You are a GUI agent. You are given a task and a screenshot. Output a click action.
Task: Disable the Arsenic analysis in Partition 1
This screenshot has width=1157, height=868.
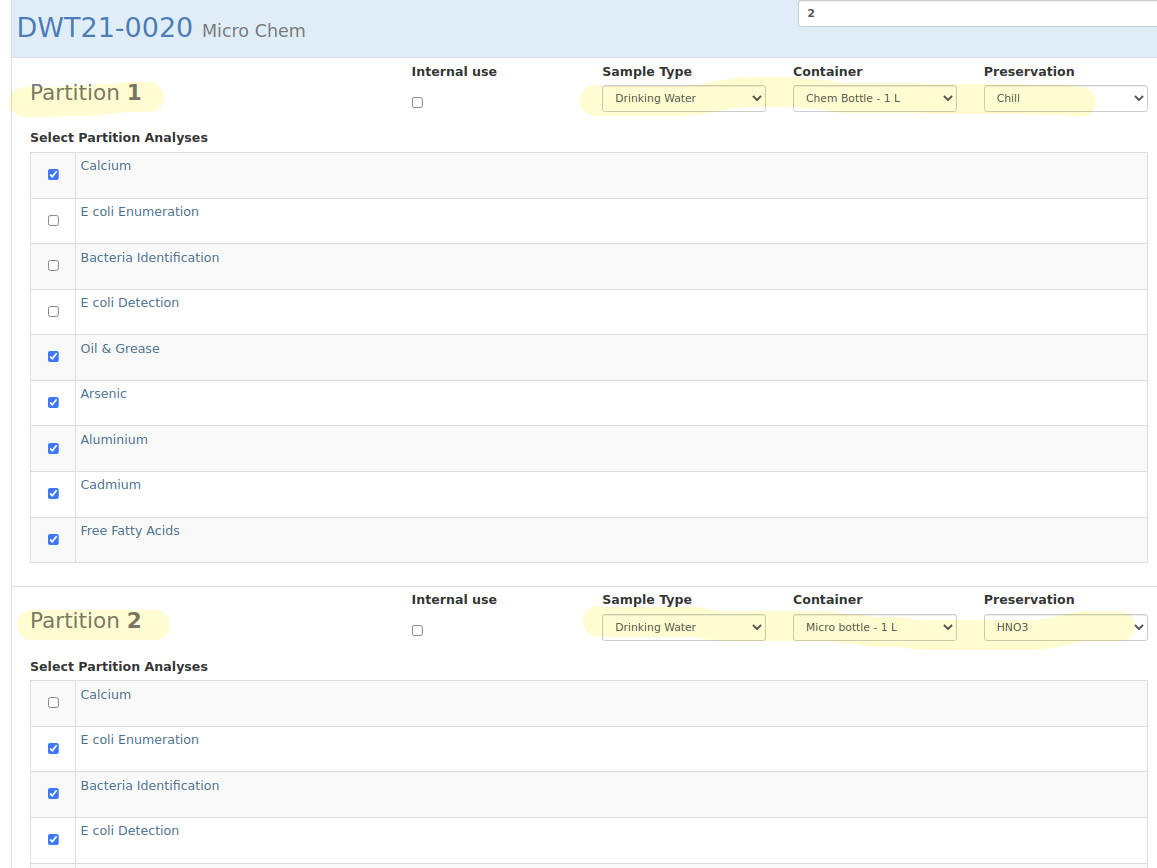(53, 402)
